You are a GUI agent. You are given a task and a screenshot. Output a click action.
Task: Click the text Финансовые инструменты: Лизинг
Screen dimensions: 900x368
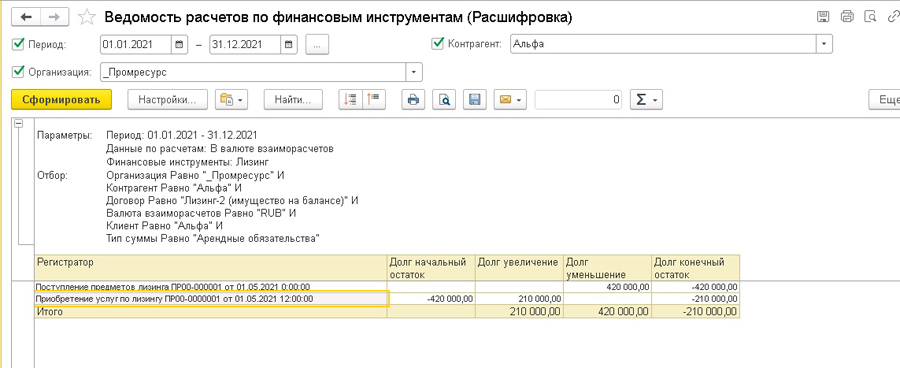tap(188, 162)
